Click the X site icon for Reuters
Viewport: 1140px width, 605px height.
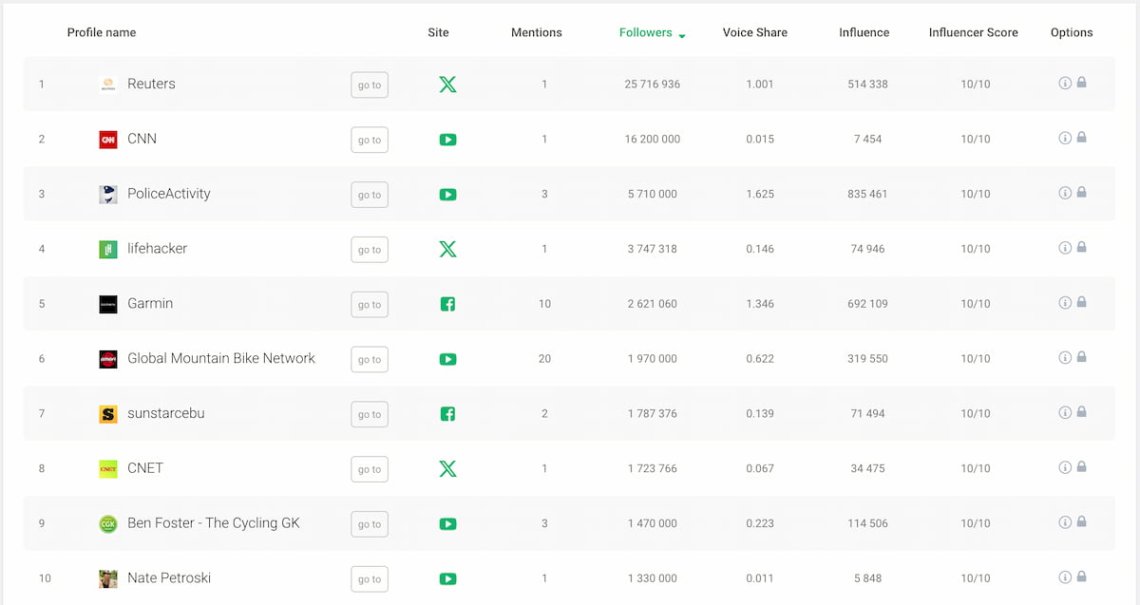tap(448, 84)
